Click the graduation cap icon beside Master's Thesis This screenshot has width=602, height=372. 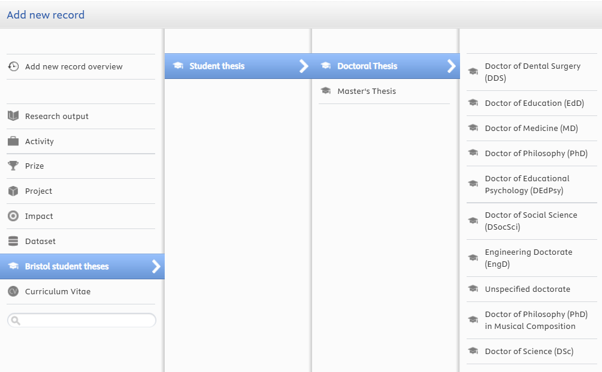[326, 91]
